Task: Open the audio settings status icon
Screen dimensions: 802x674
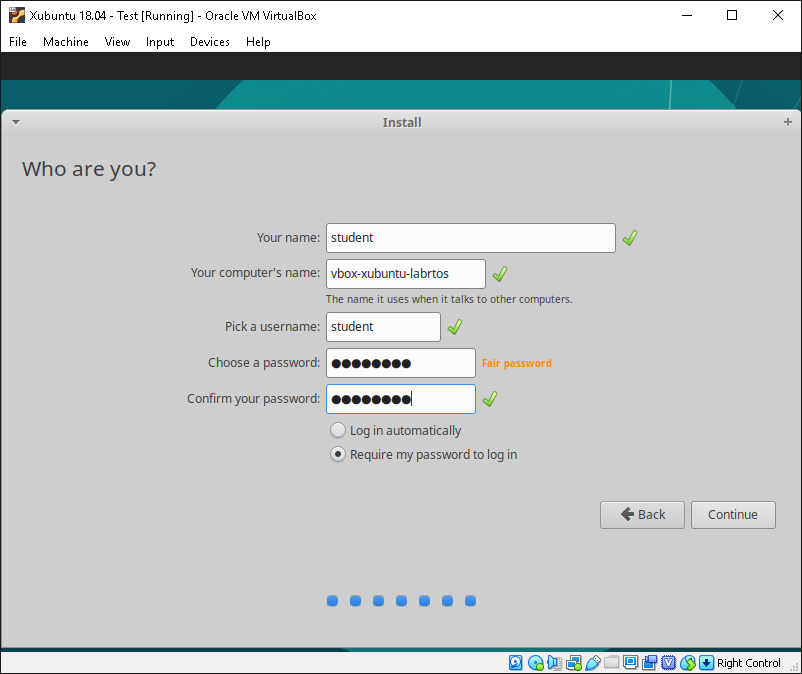Action: click(554, 663)
